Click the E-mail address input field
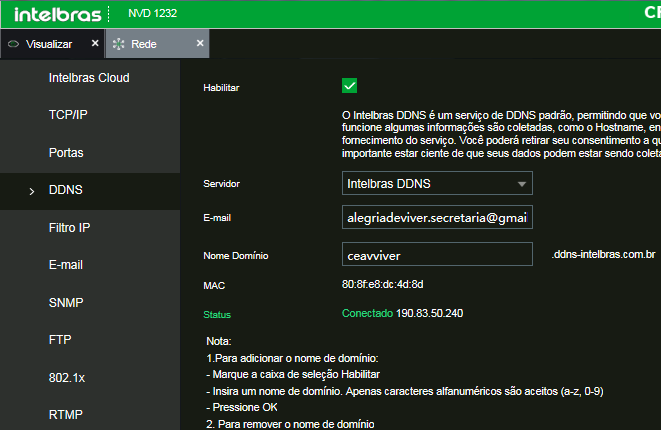This screenshot has width=661, height=430. [436, 218]
